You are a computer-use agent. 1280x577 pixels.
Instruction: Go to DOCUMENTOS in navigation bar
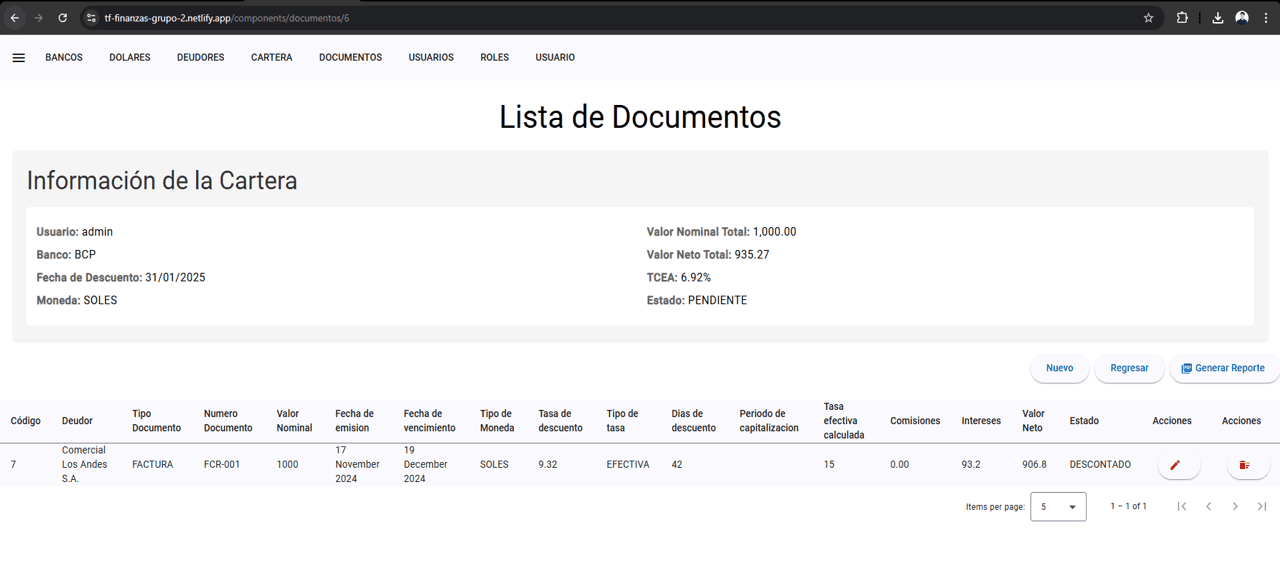point(351,58)
